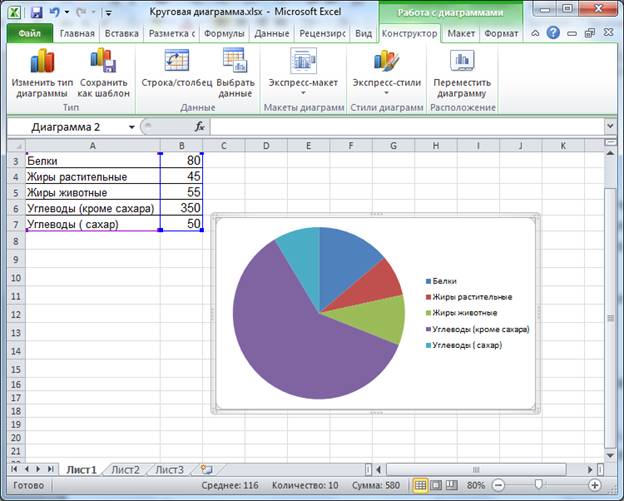Click the Name Box showing Диаграмма 2

coord(72,127)
